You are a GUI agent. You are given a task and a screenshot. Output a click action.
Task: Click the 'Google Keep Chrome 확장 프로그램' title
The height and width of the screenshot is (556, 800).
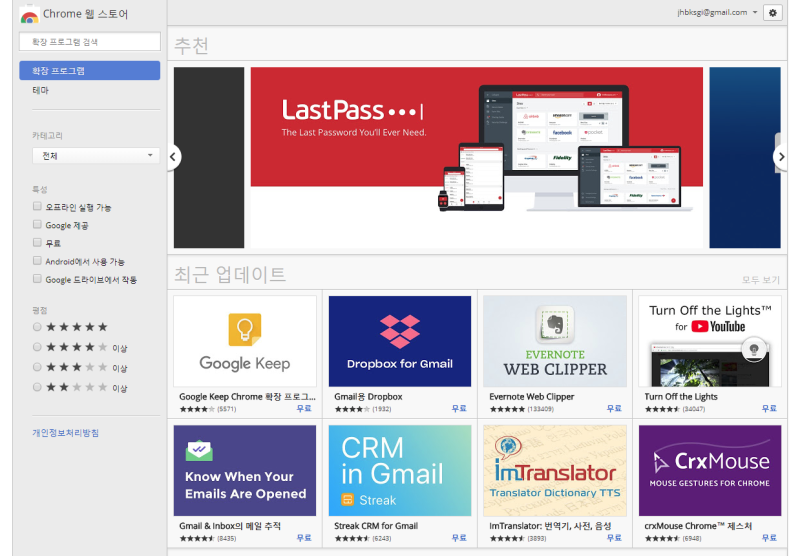tap(247, 396)
